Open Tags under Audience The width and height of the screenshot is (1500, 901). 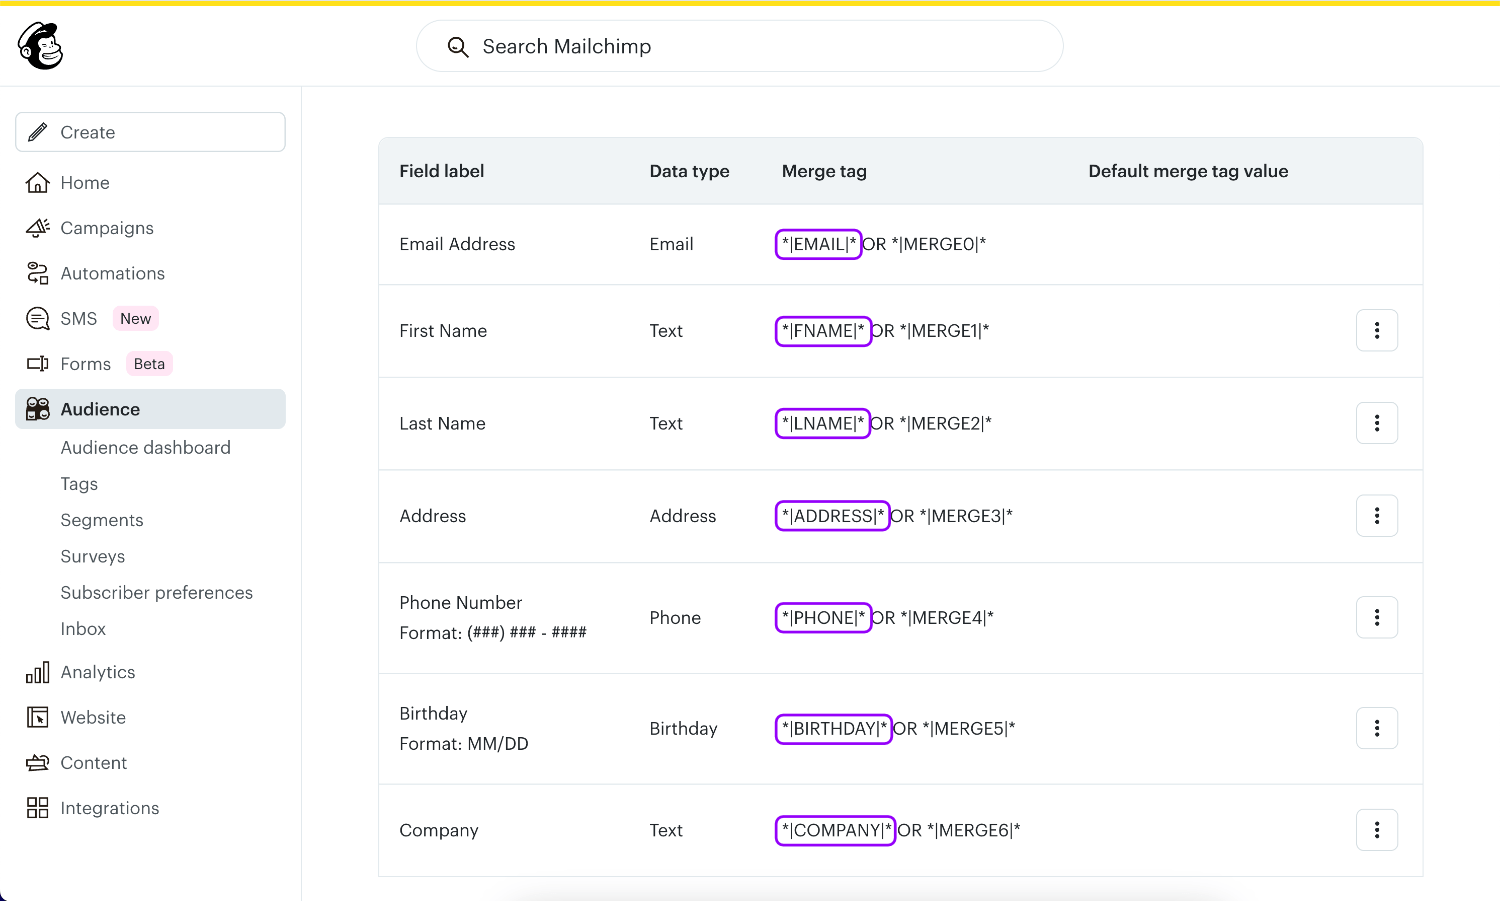click(x=79, y=484)
